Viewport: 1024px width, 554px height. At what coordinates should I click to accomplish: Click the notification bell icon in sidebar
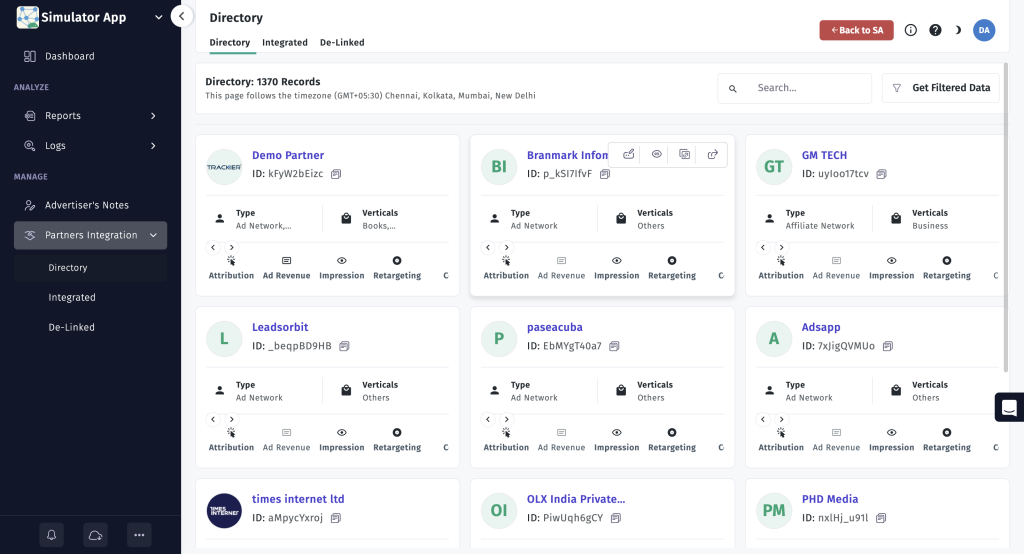[52, 535]
